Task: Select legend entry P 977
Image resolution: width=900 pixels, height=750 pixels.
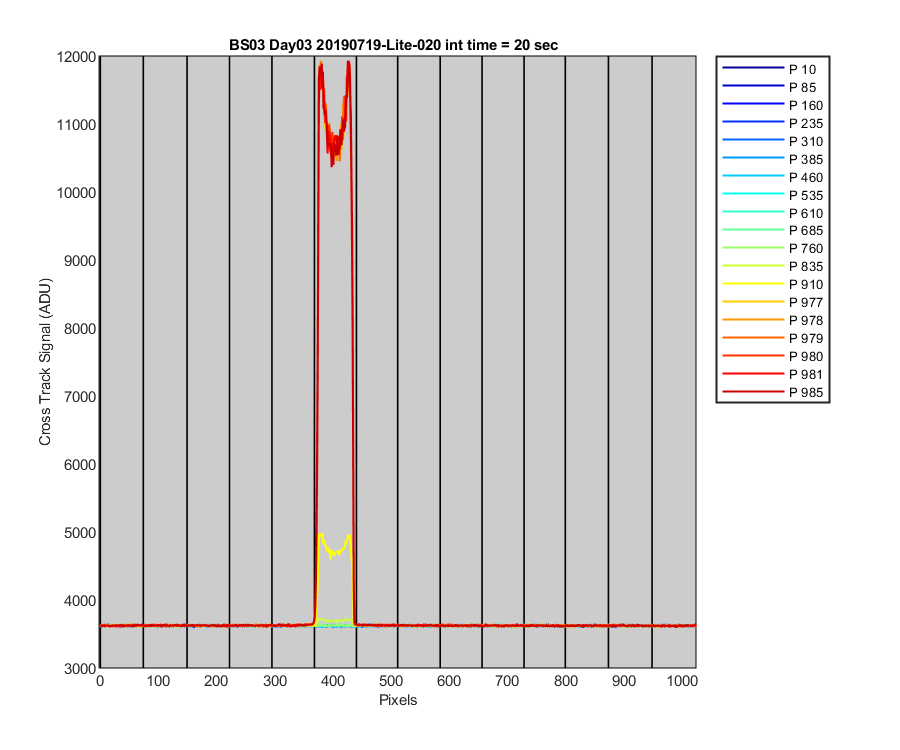Action: coord(773,302)
